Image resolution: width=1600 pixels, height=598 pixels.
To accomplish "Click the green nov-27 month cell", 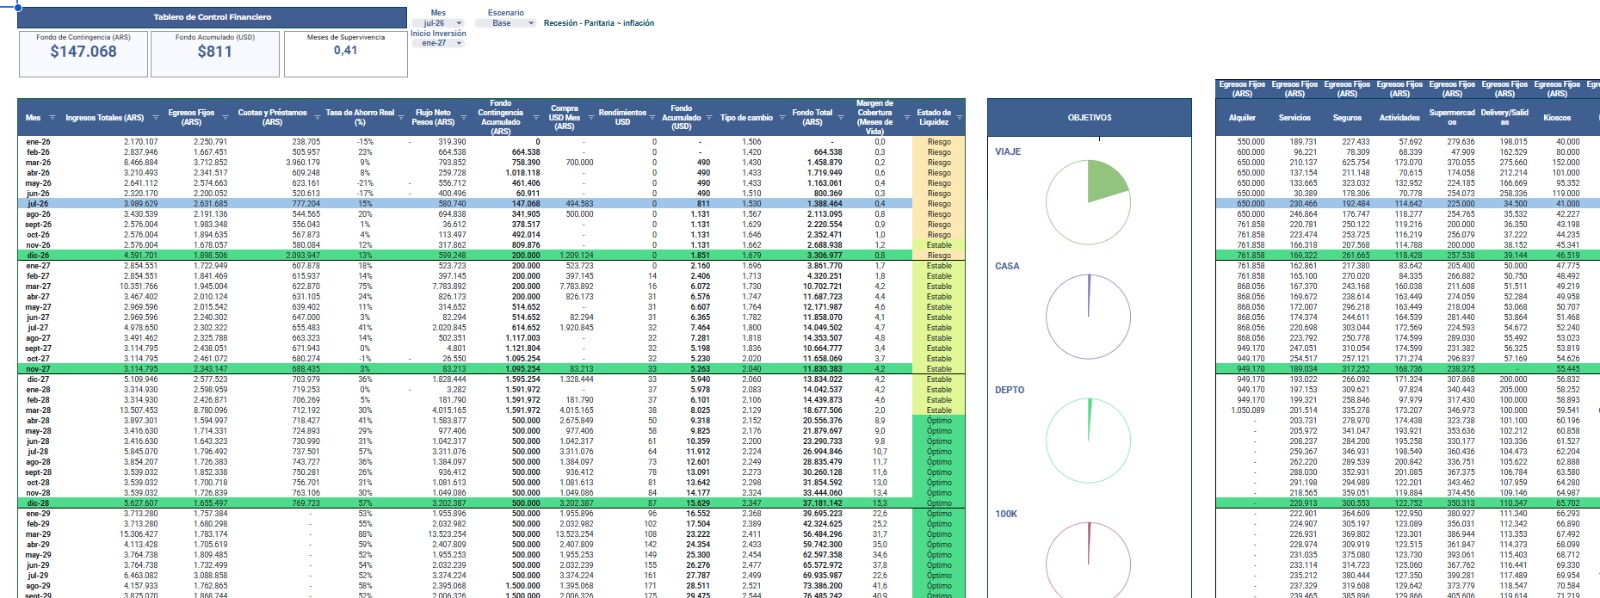I will point(37,369).
